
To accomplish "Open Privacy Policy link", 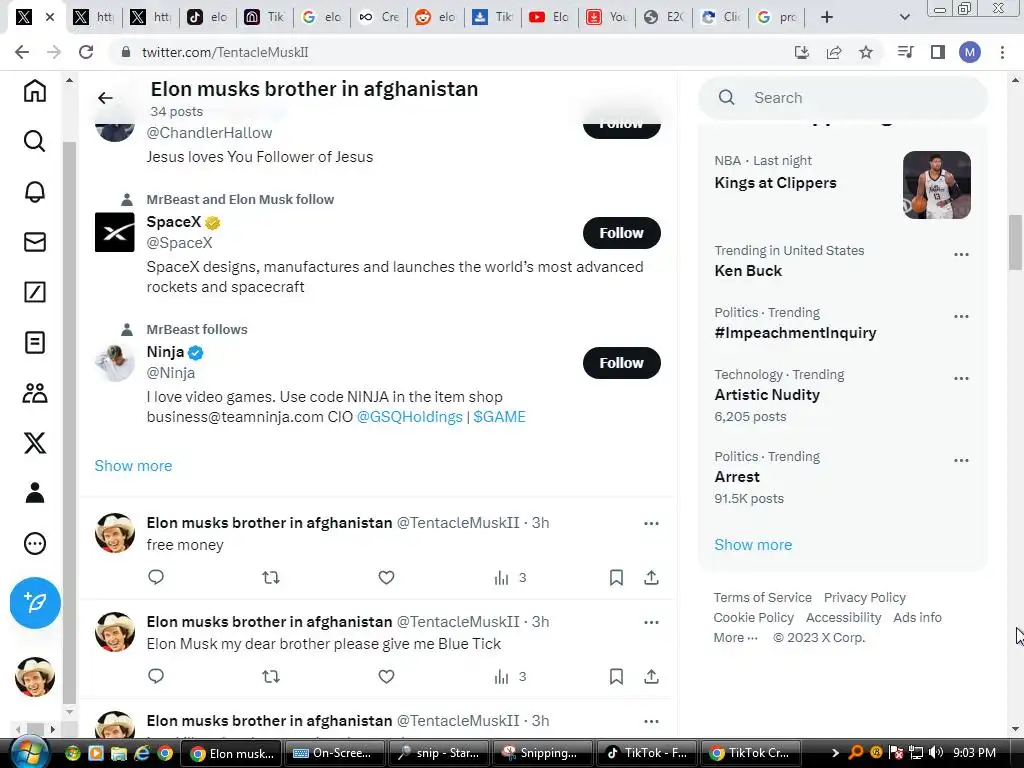I will (x=865, y=598).
